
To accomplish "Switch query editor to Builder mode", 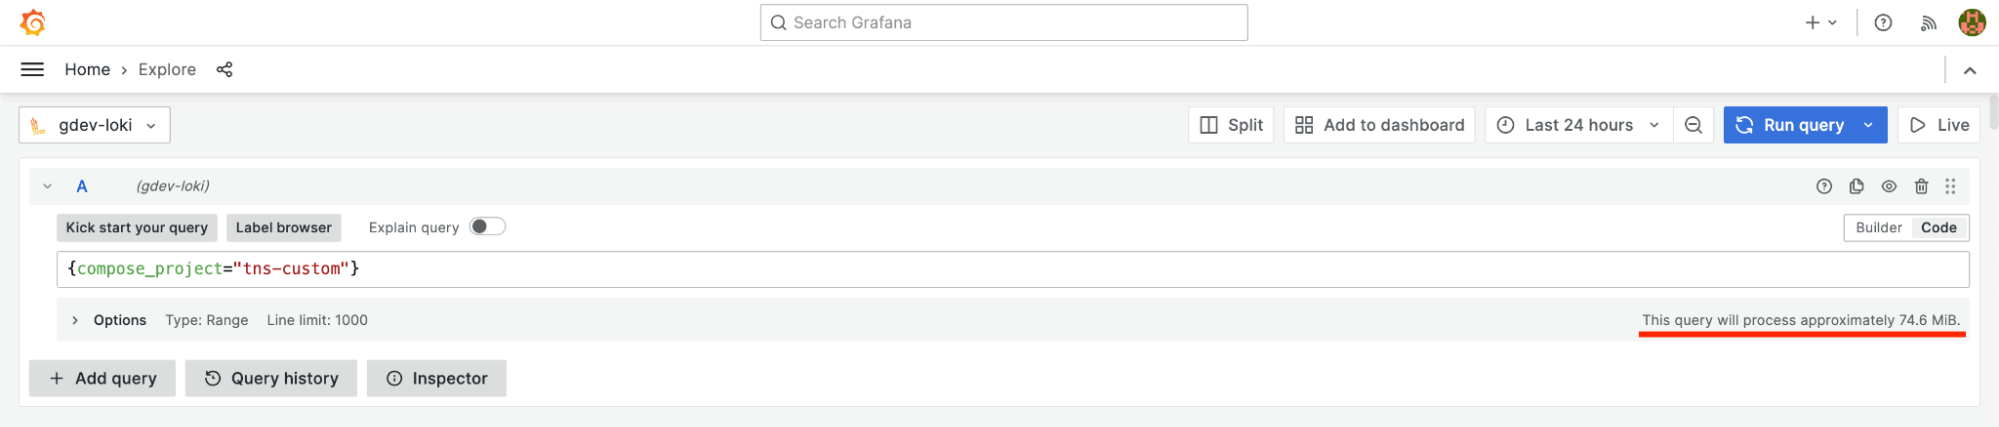I will (x=1878, y=228).
